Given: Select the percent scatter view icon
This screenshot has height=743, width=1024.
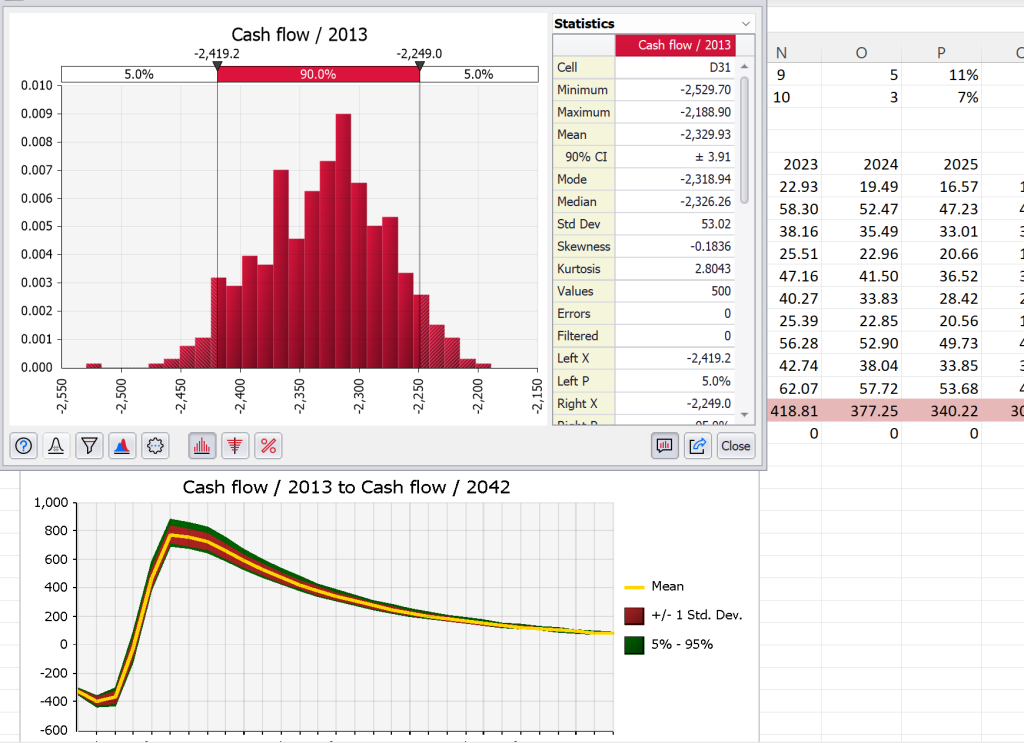Looking at the screenshot, I should click(268, 446).
